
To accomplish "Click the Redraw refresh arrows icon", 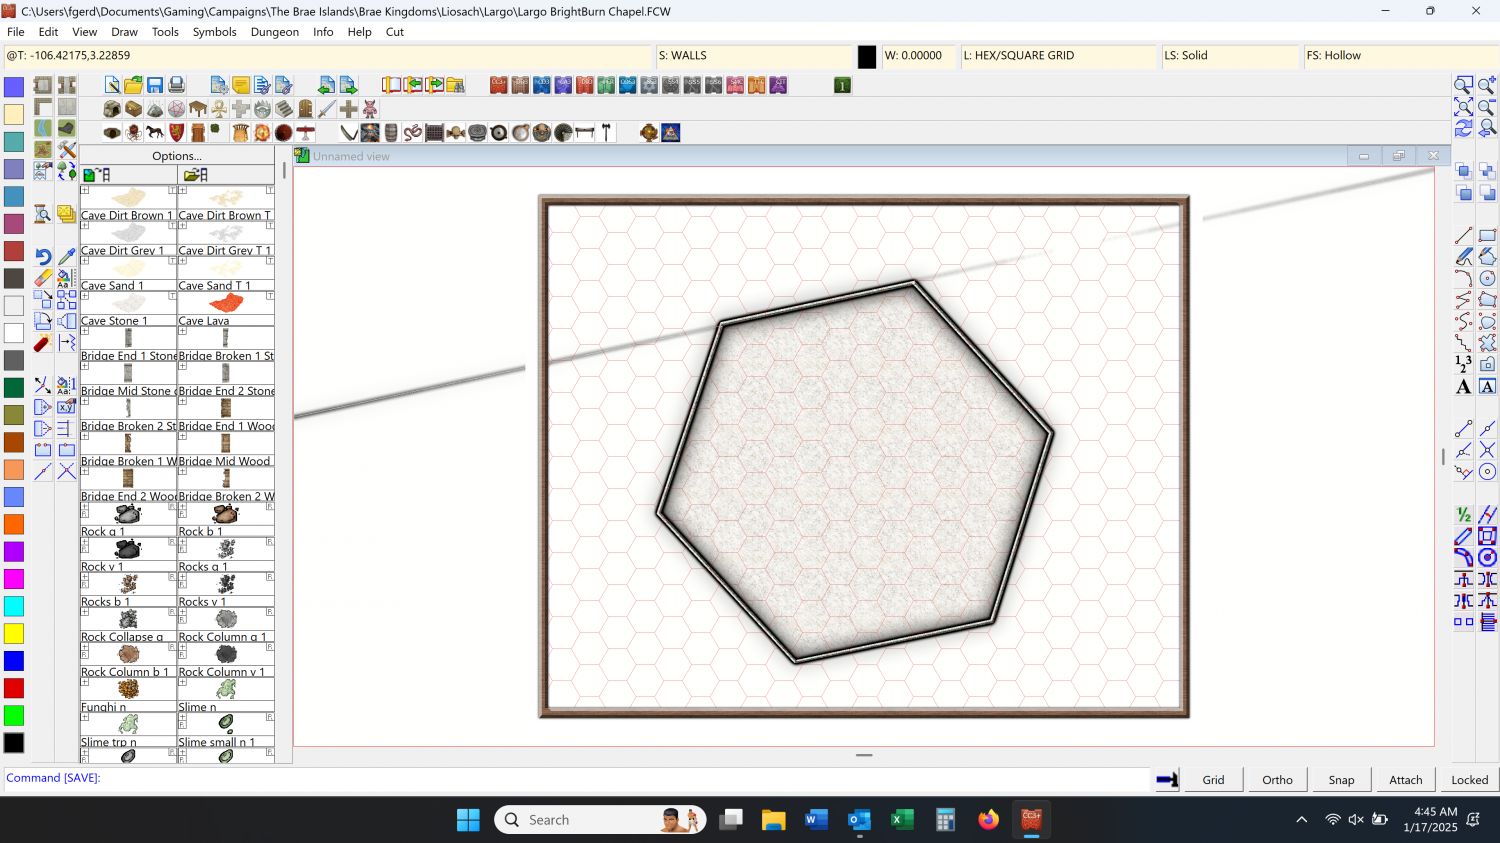I will coord(1463,128).
